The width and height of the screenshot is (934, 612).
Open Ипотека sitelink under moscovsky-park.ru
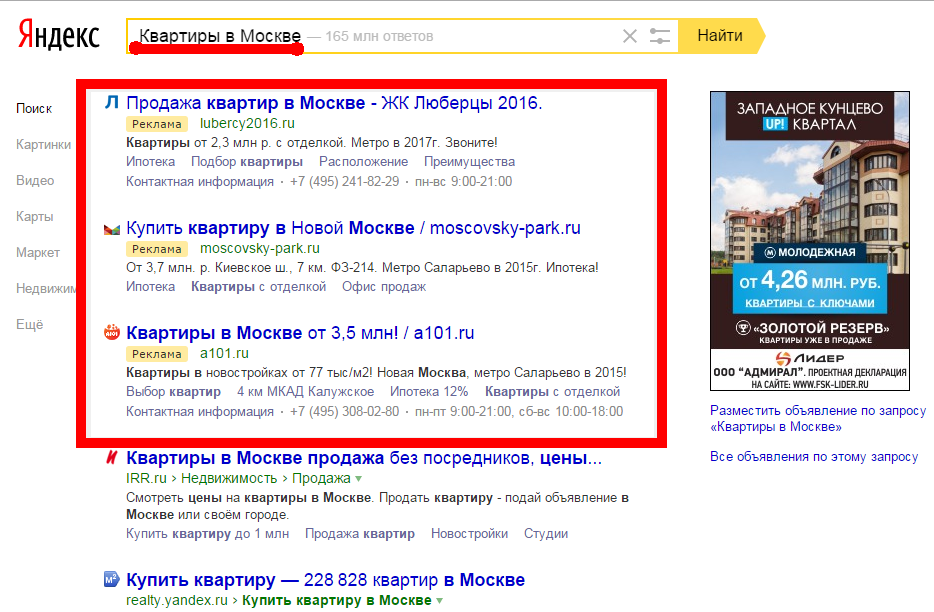(x=151, y=287)
